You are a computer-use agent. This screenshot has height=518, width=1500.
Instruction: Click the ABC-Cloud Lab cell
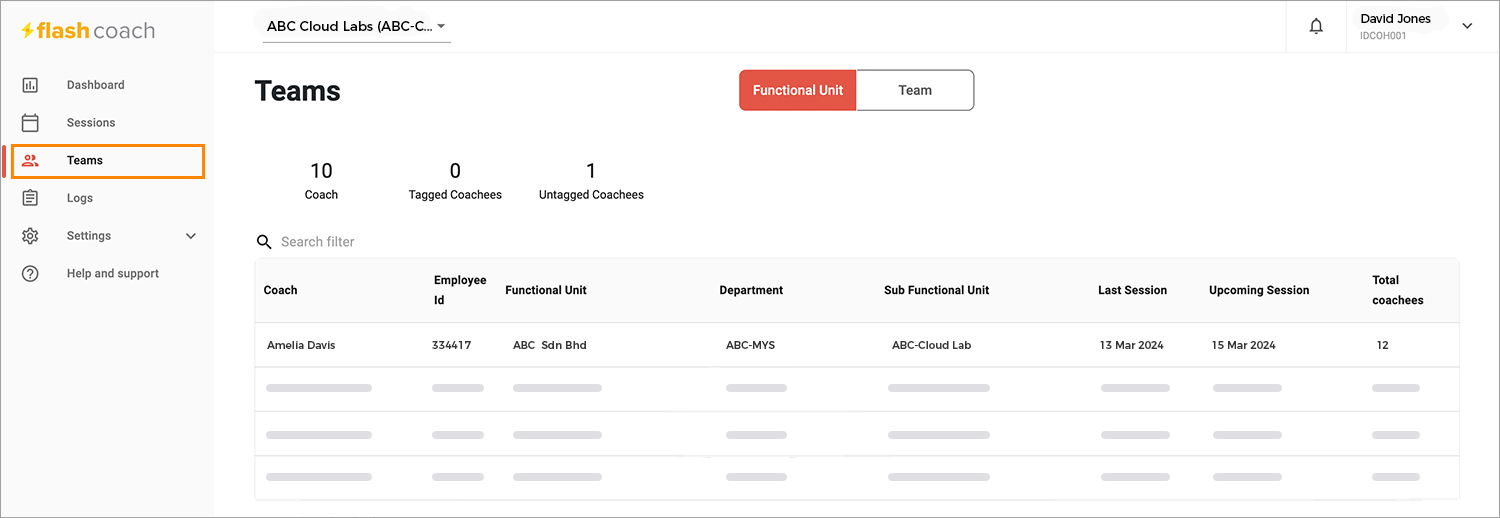(931, 345)
